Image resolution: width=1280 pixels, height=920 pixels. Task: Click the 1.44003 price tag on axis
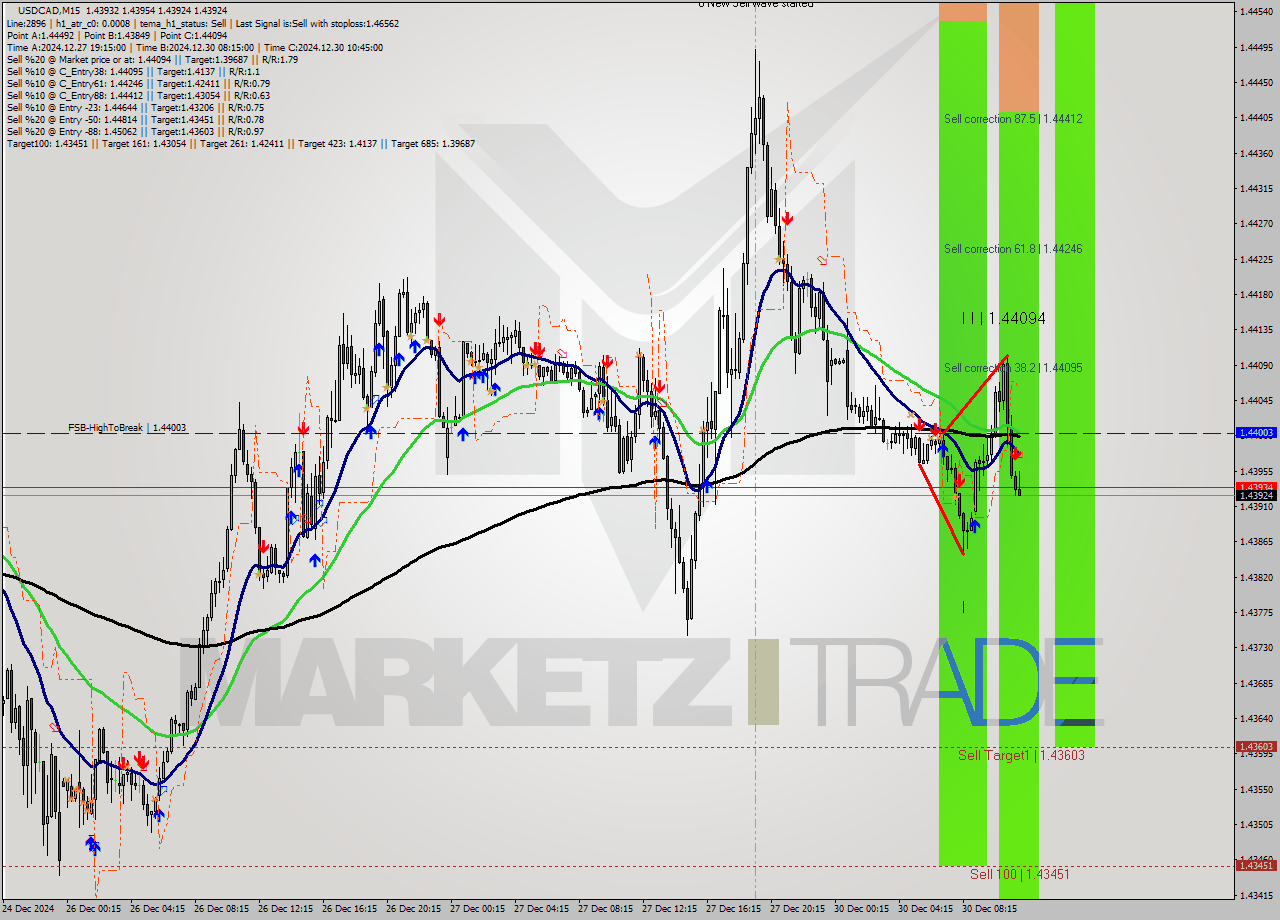(1256, 433)
